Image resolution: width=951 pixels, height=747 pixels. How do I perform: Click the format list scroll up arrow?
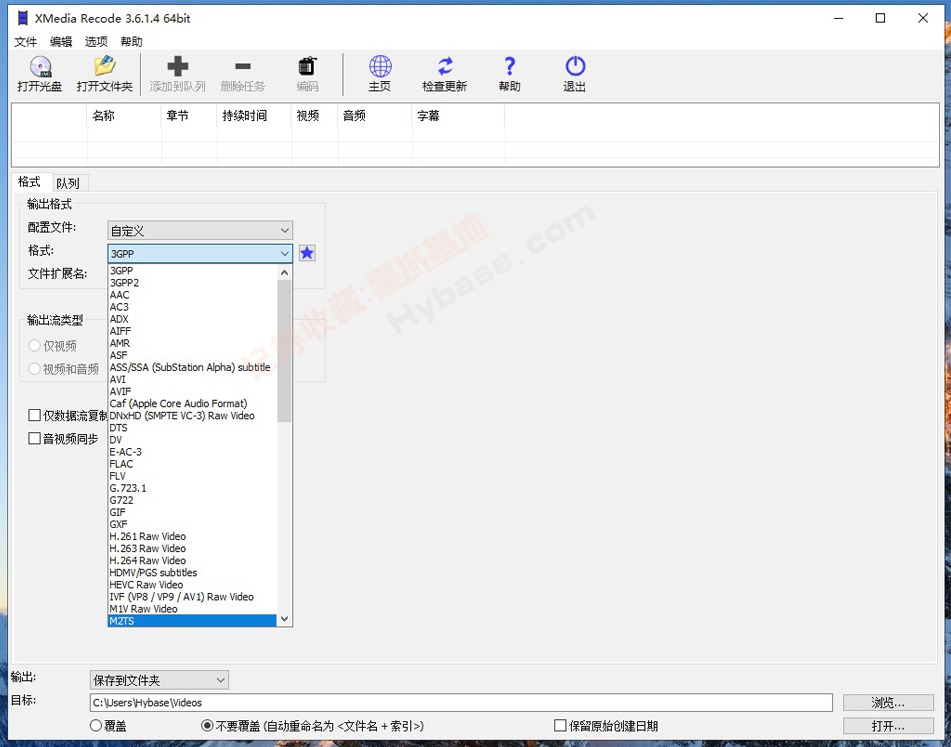(x=284, y=273)
